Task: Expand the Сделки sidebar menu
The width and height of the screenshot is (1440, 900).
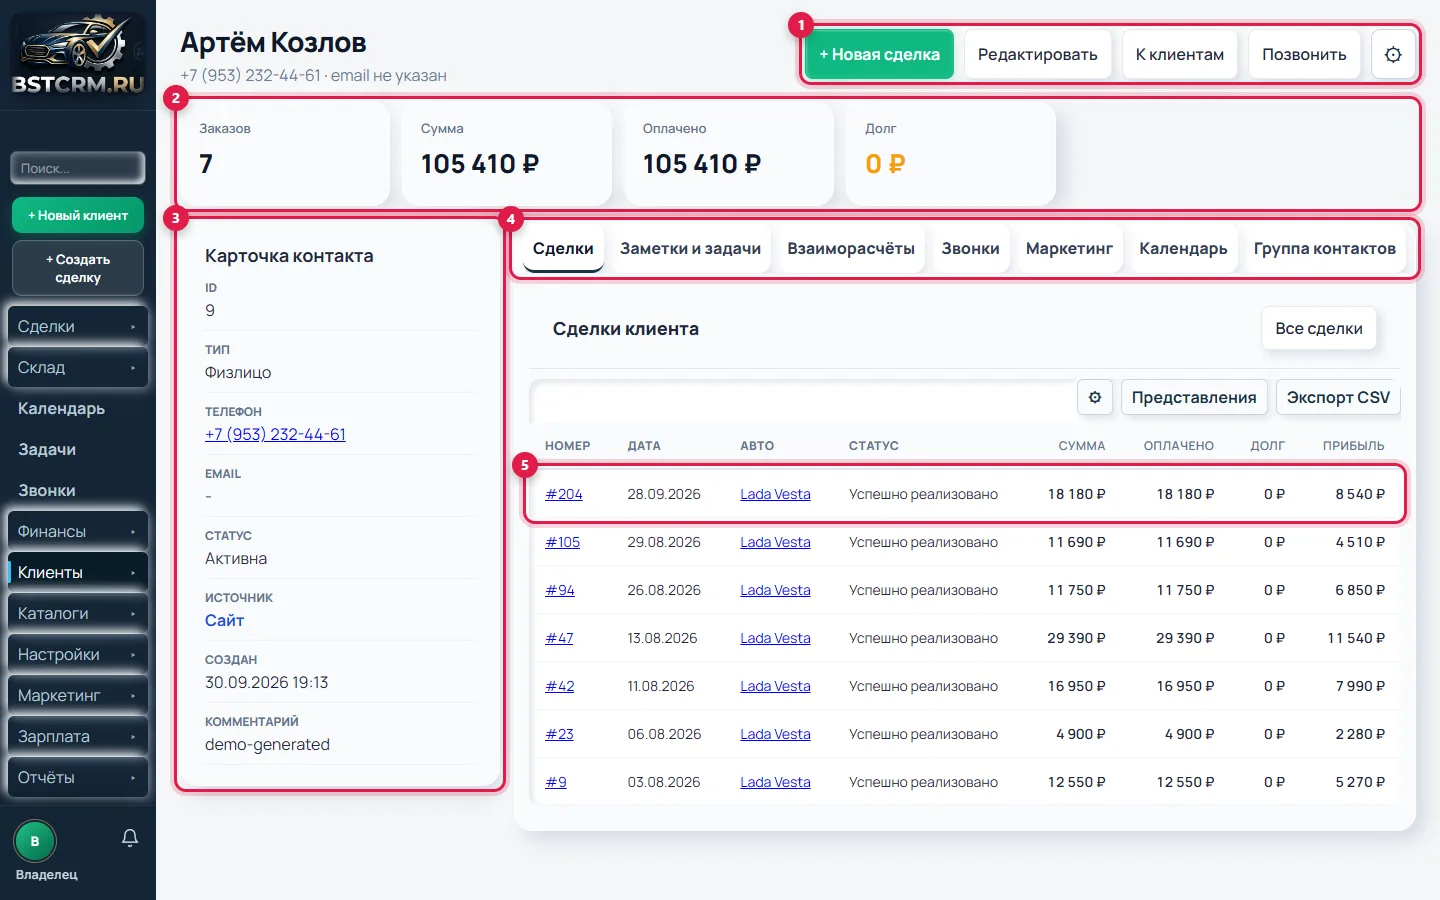Action: pos(78,326)
